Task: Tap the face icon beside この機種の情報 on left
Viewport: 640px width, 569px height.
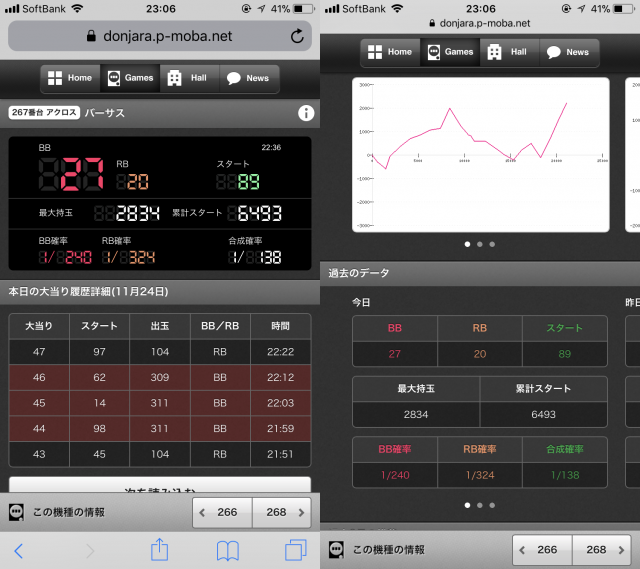Action: pos(17,512)
